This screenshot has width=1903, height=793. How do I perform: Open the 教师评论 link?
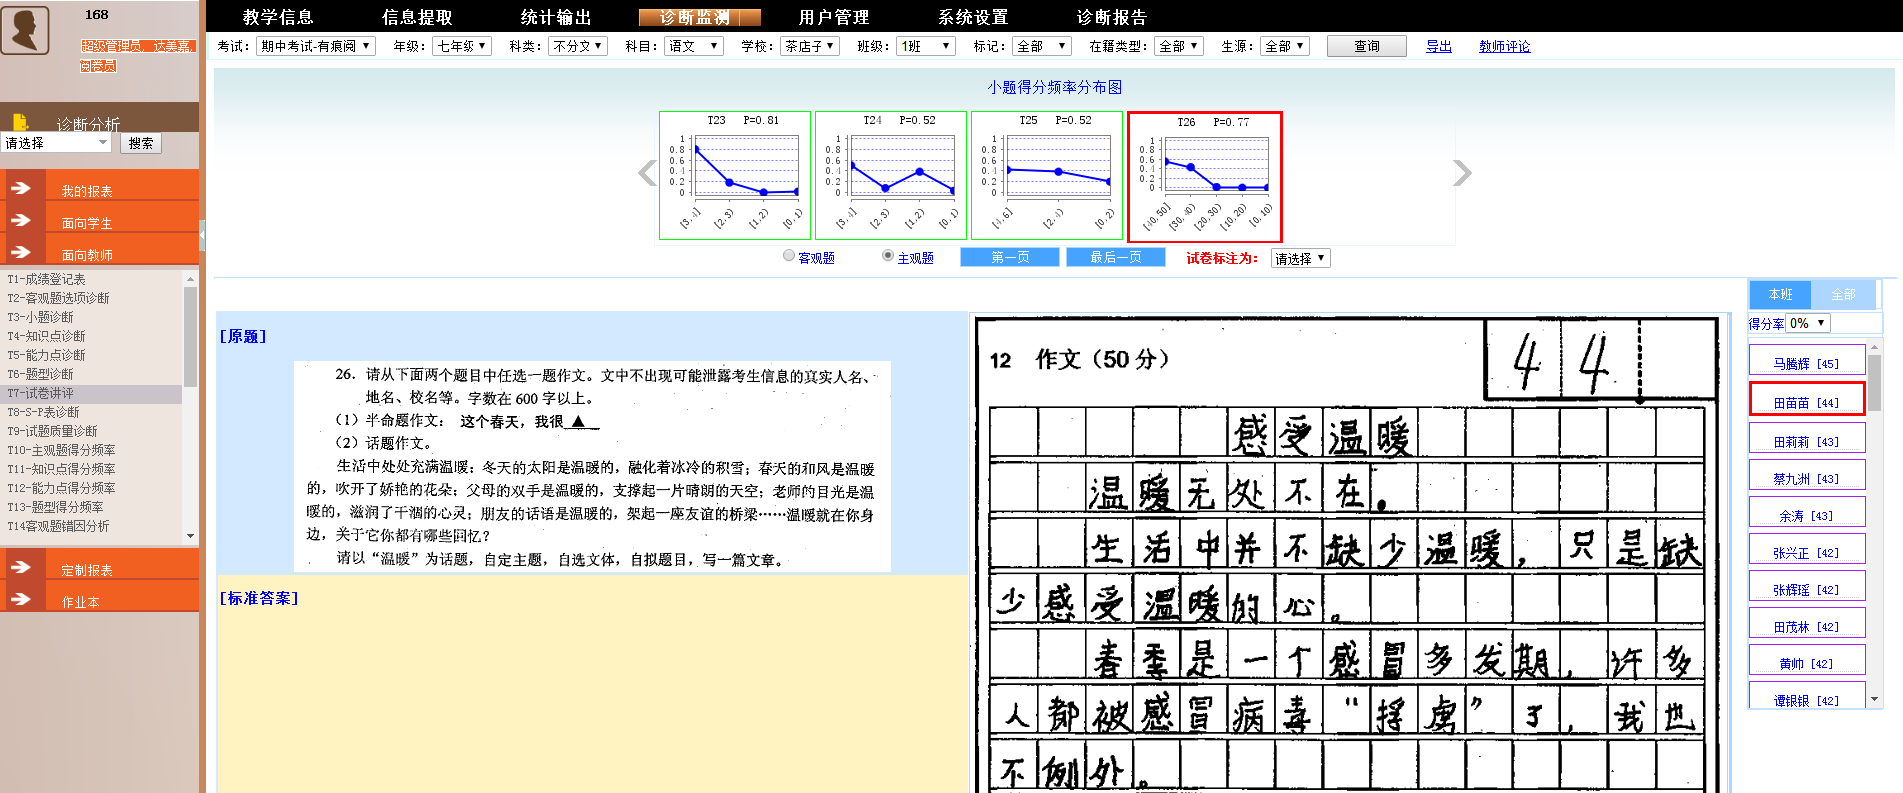point(1504,46)
